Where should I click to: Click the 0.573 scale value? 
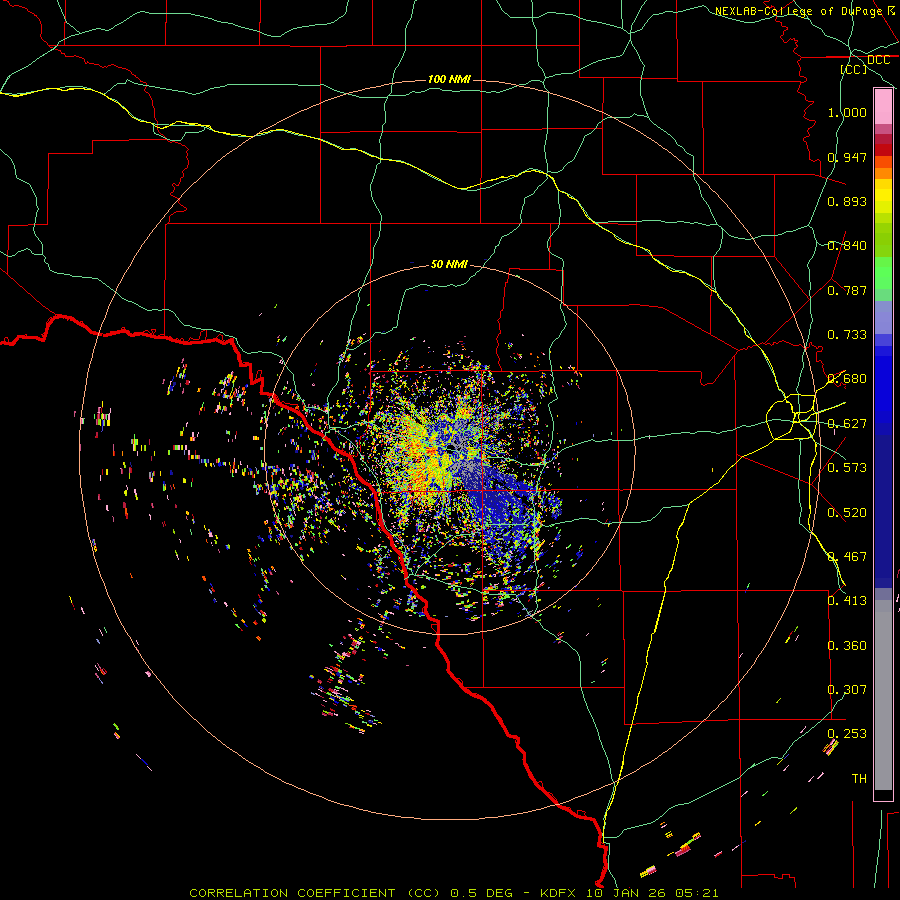[x=847, y=468]
